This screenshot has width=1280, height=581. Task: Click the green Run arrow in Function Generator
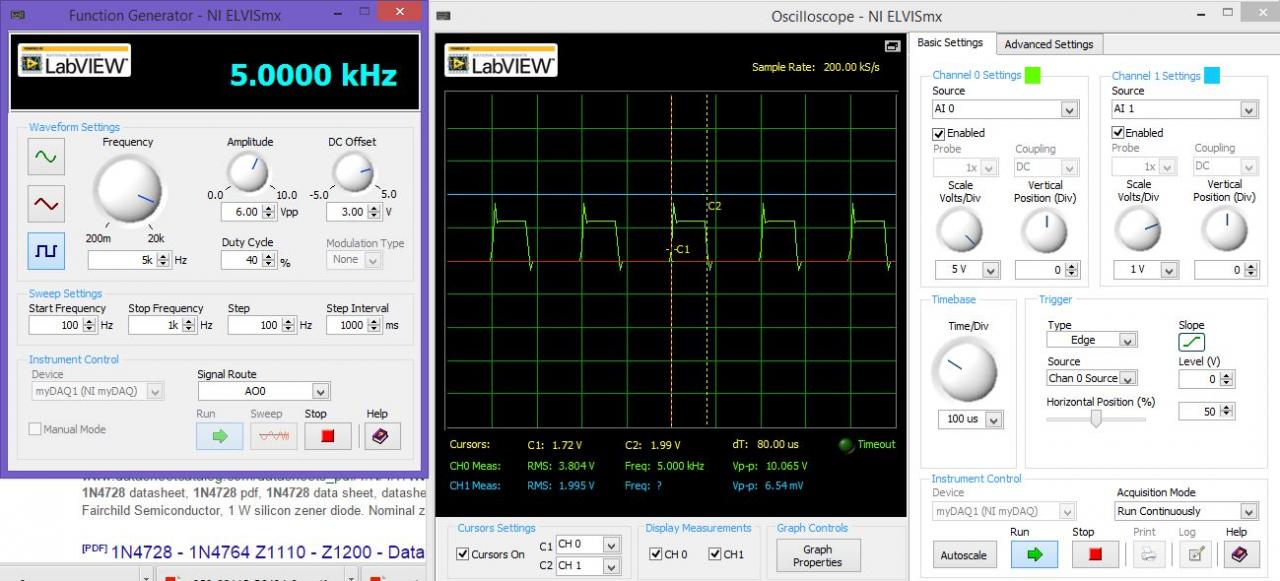pos(219,436)
